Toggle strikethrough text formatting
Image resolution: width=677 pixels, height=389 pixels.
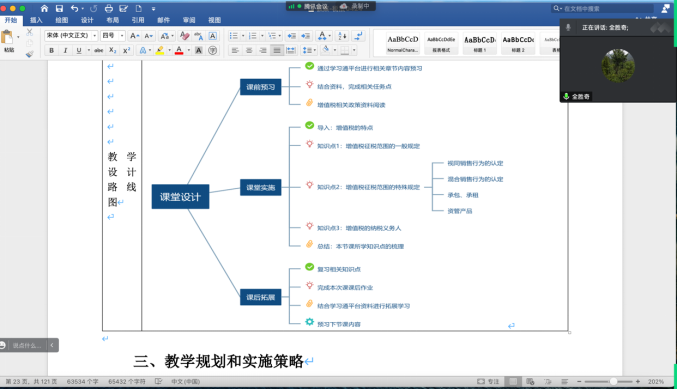coord(98,51)
